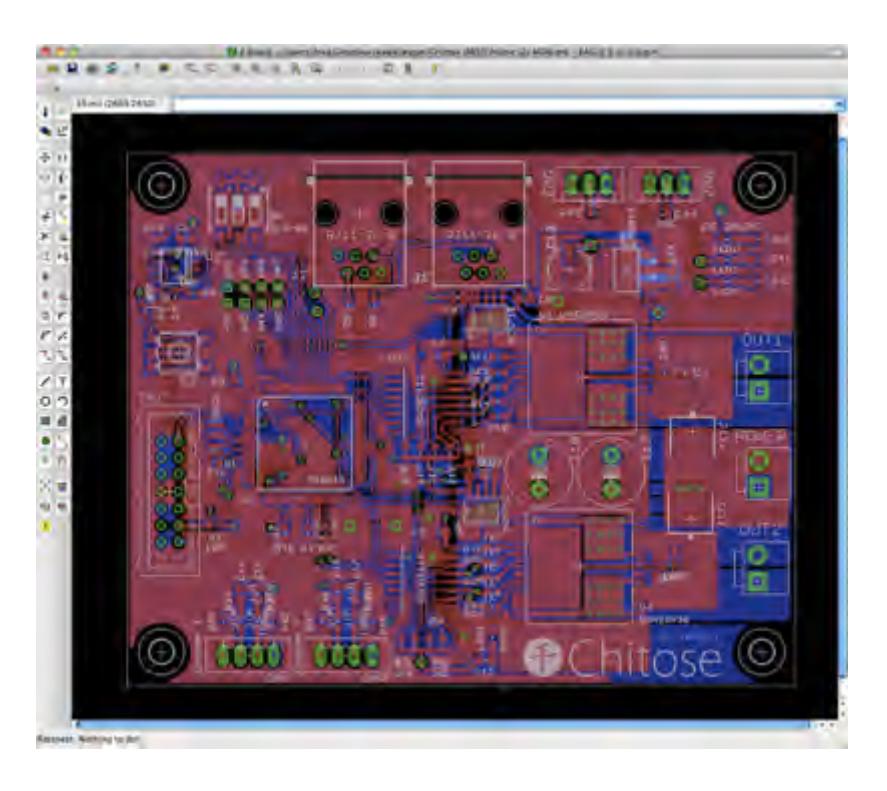Launch the Autorouter tool
The image size is (887, 791).
(x=62, y=485)
